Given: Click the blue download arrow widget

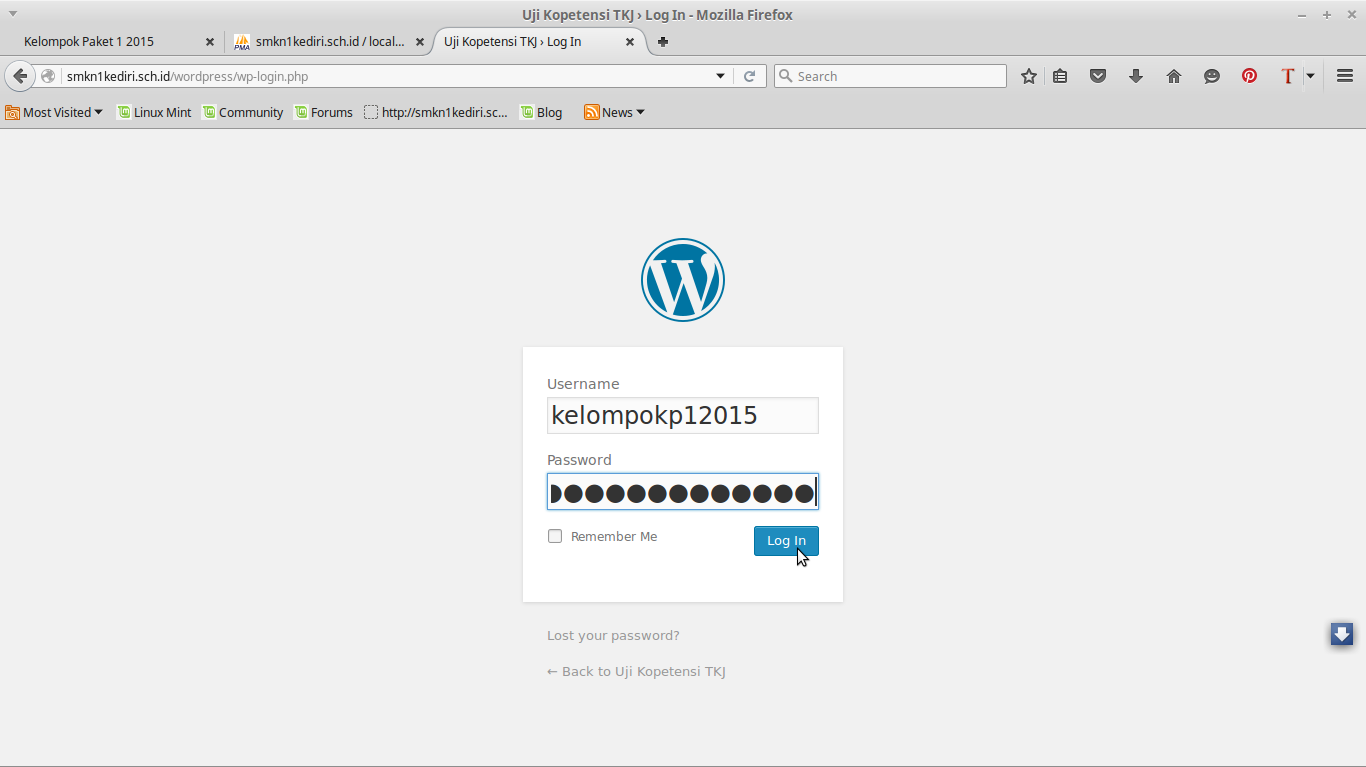Looking at the screenshot, I should (1342, 634).
